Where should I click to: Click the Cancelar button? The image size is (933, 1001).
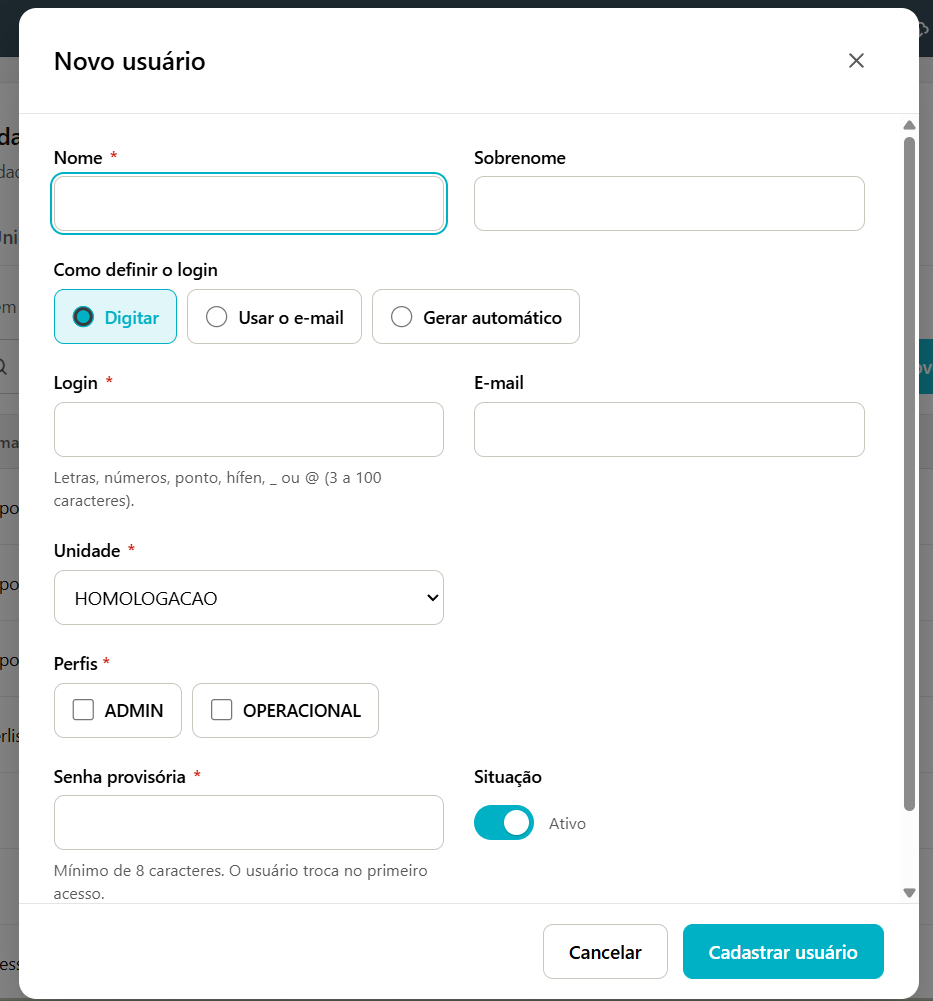tap(605, 952)
